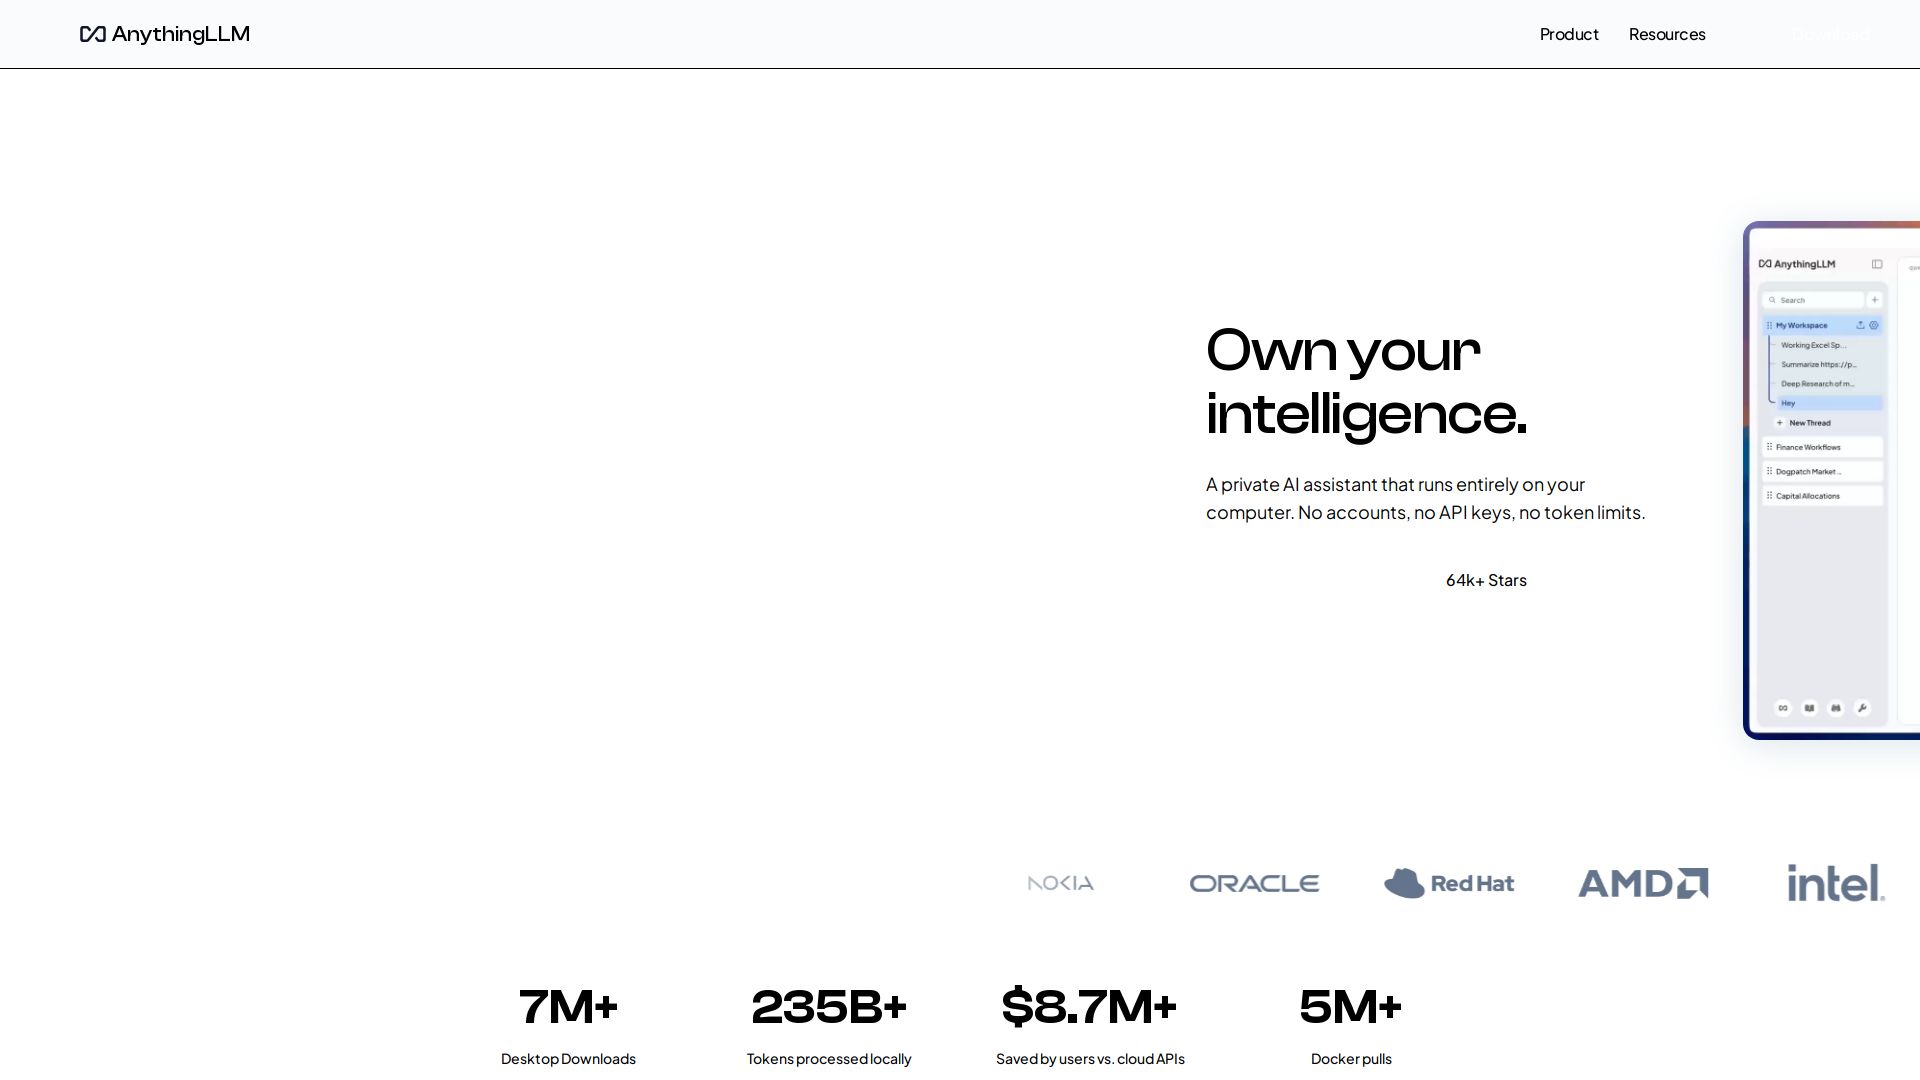Viewport: 1920px width, 1080px height.
Task: Open the My Workspace gear settings icon
Action: pos(1874,325)
